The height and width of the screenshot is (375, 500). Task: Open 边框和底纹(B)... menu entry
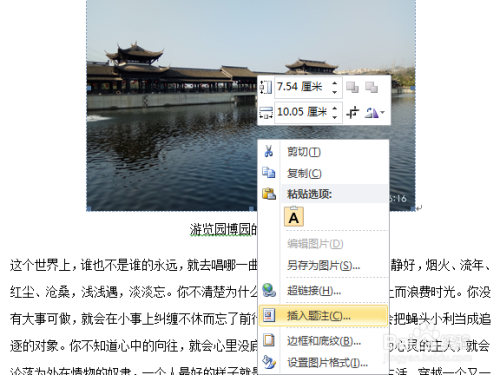pyautogui.click(x=323, y=341)
